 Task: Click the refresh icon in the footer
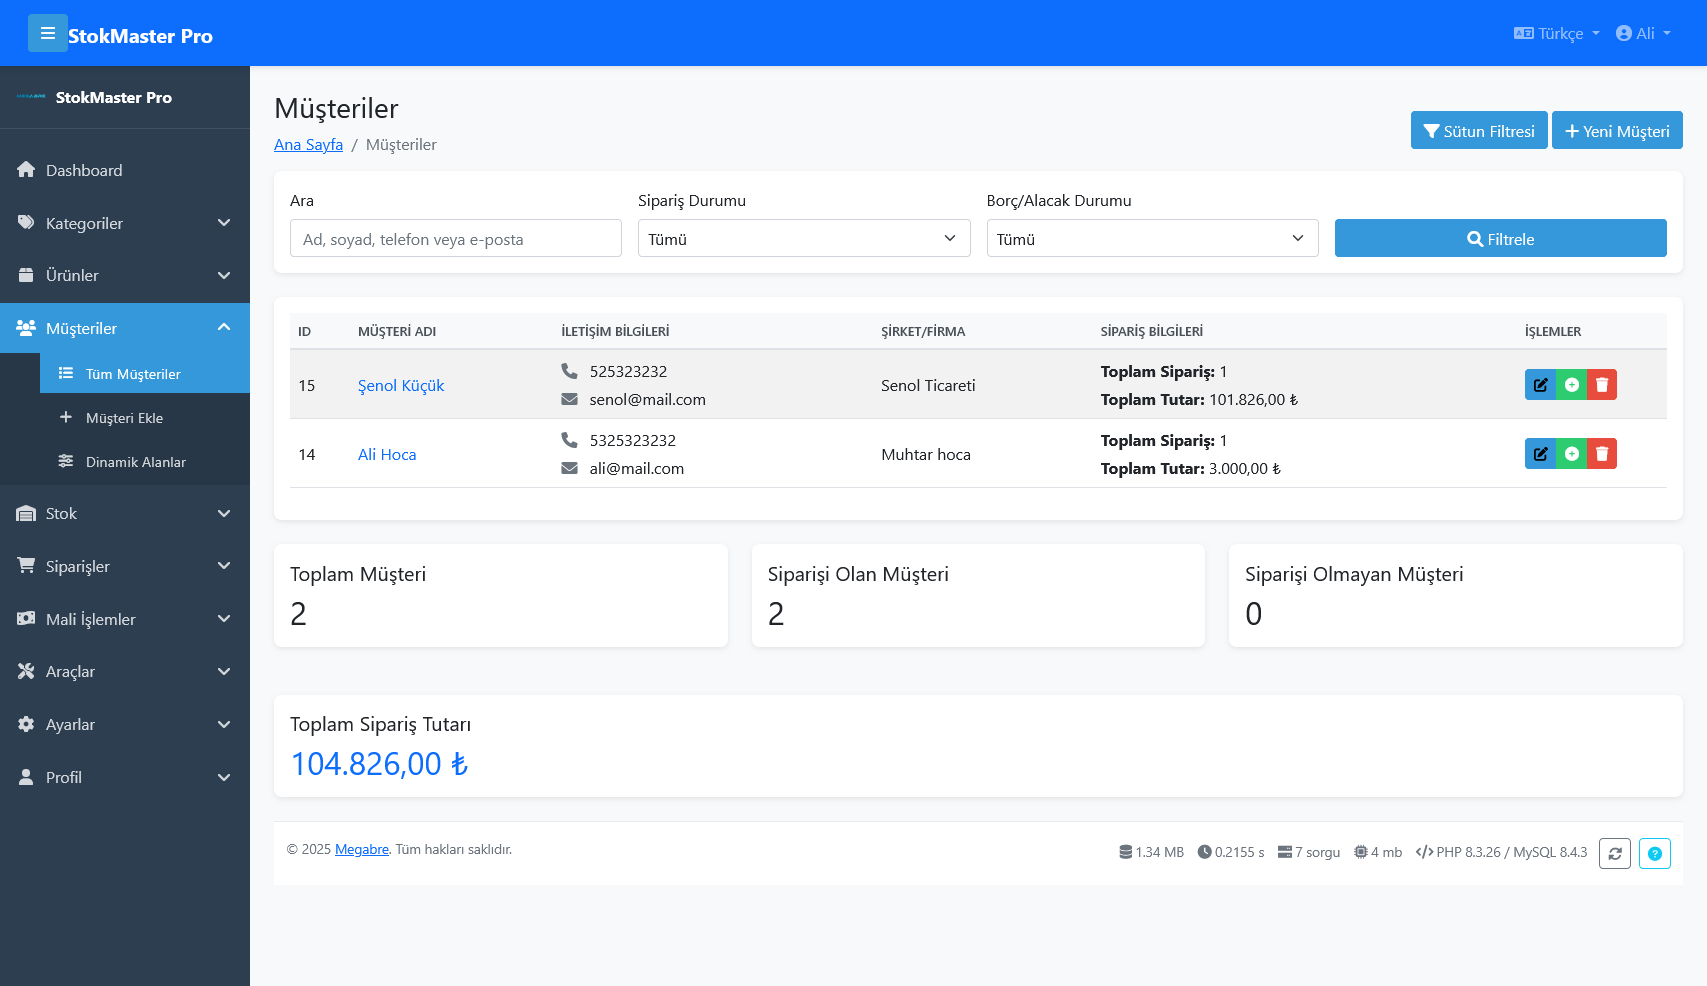coord(1614,853)
